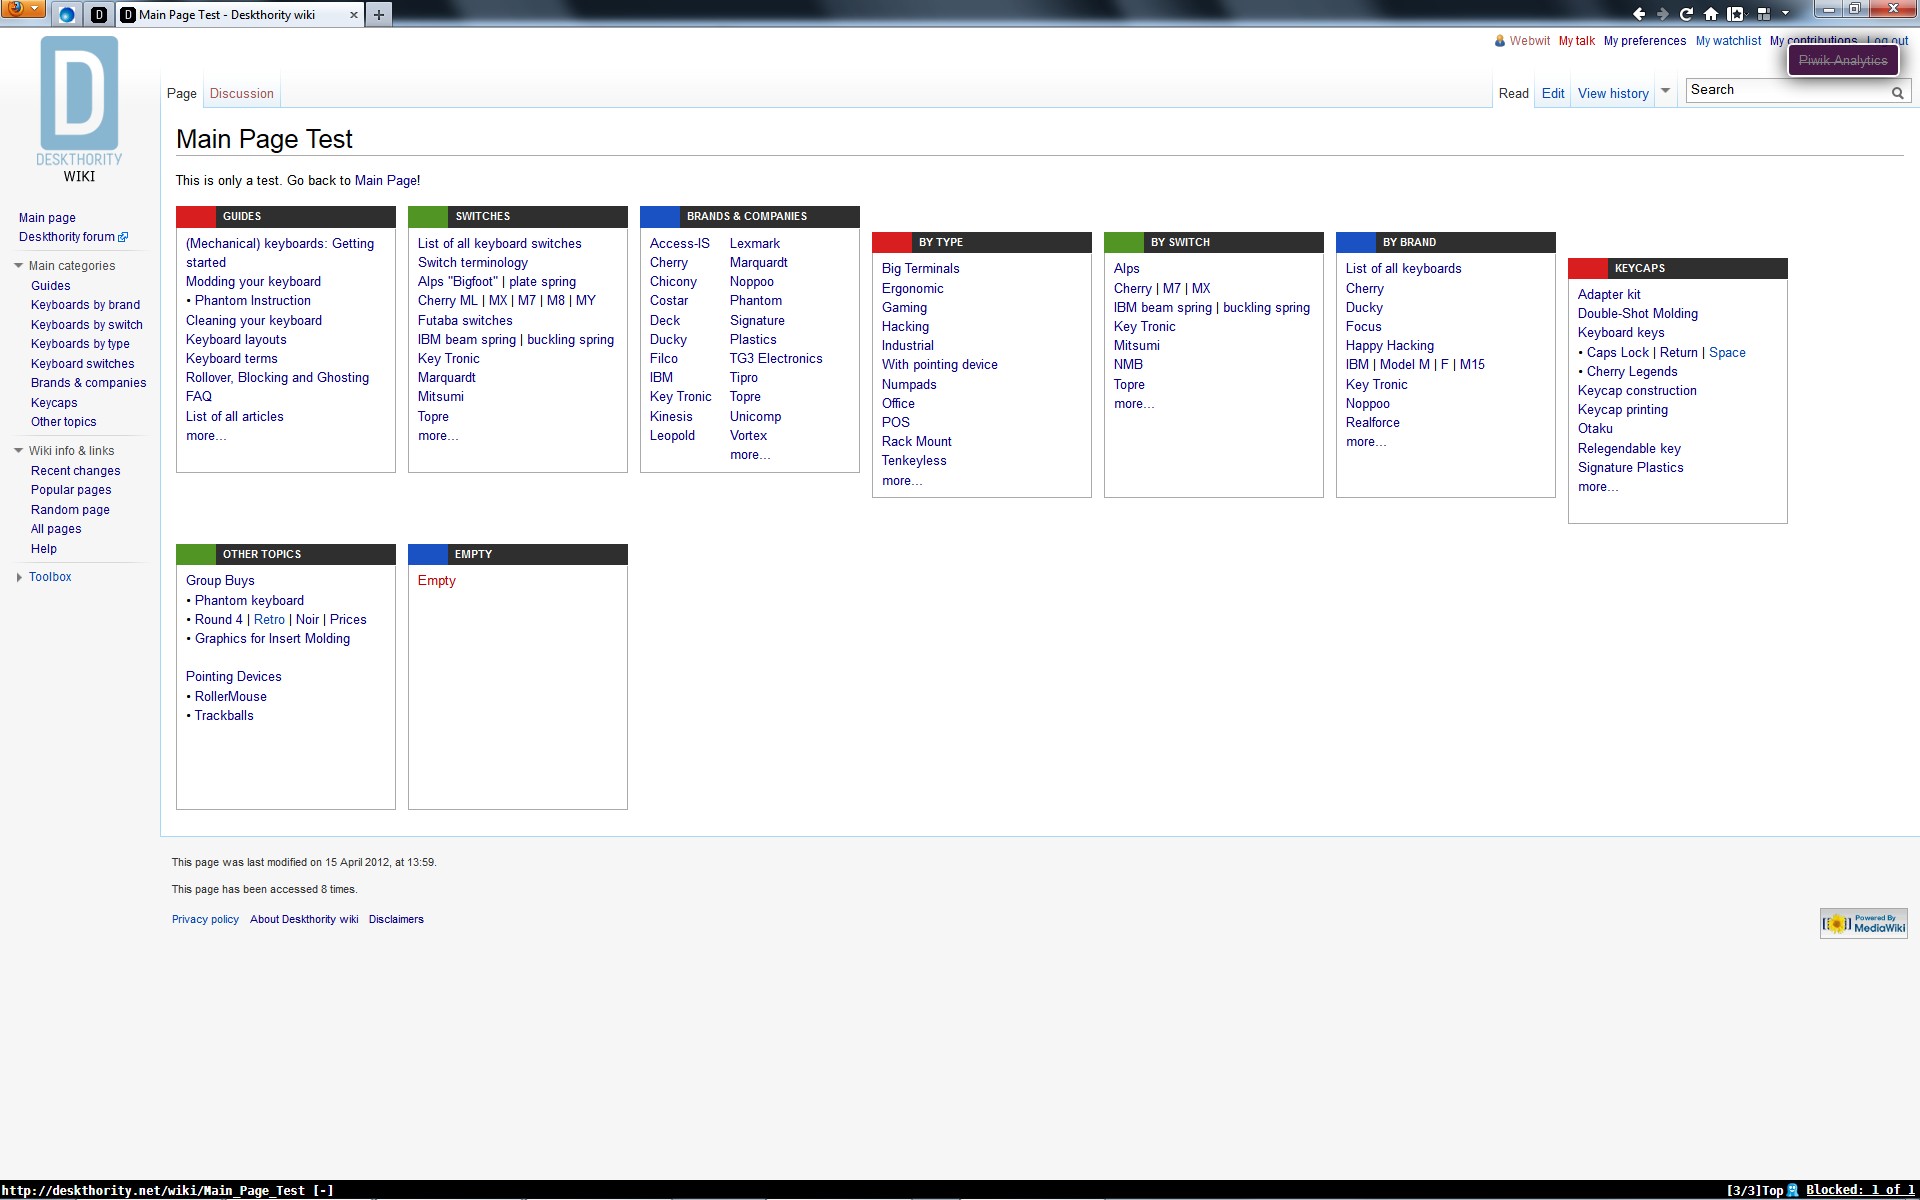The height and width of the screenshot is (1200, 1920).
Task: Switch to the blue globe pinned tab
Action: pos(67,15)
